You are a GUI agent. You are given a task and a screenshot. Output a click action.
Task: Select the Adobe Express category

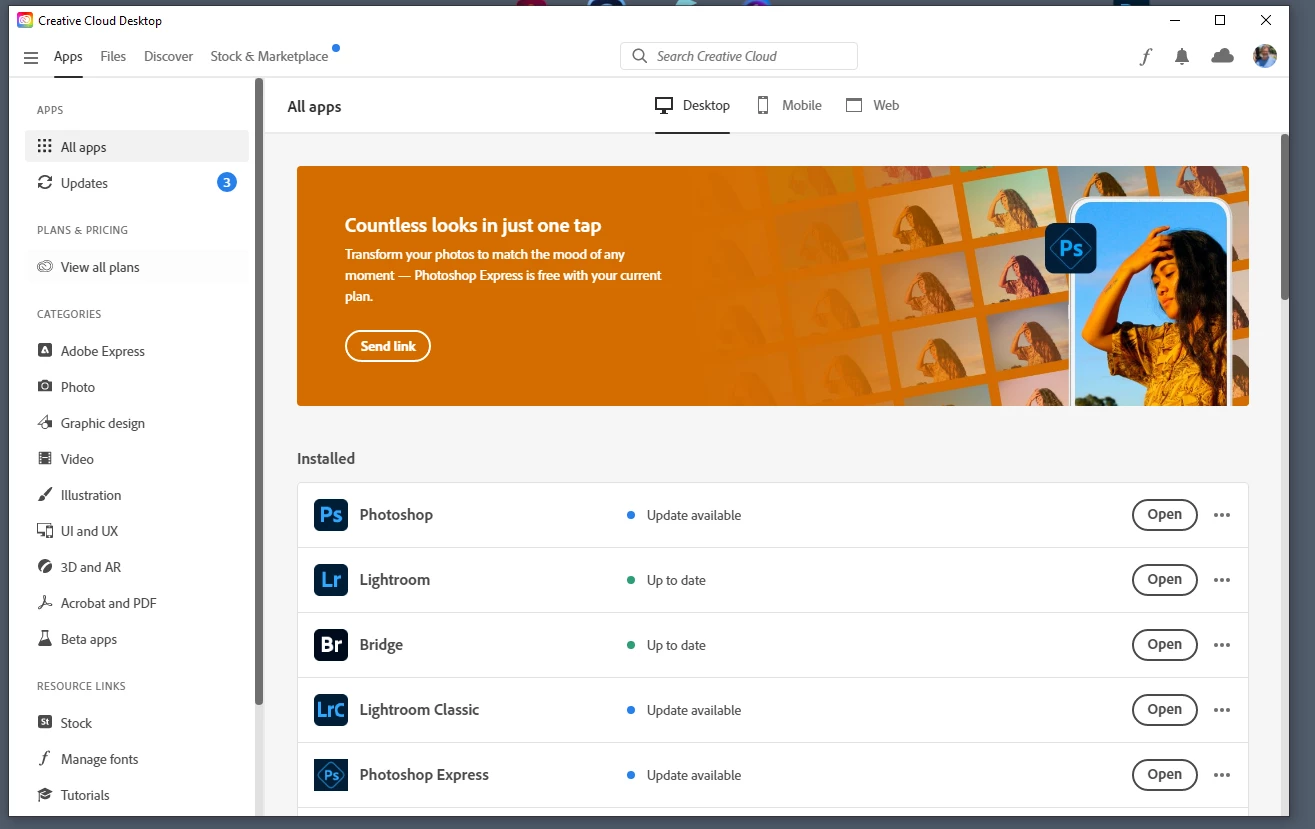(137, 350)
